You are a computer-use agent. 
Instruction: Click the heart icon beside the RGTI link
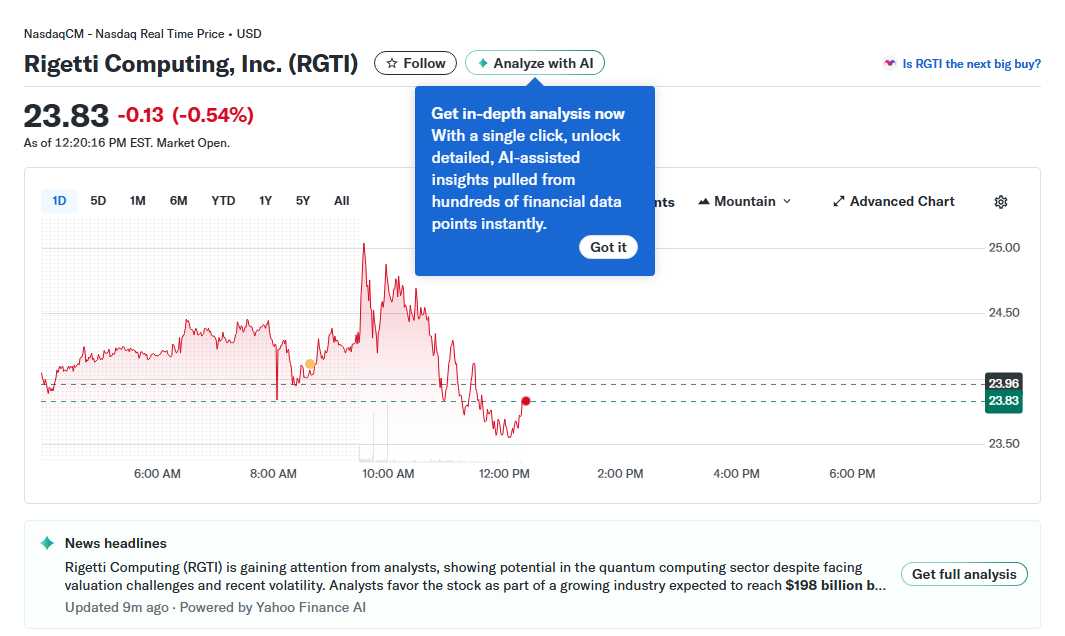click(x=890, y=63)
